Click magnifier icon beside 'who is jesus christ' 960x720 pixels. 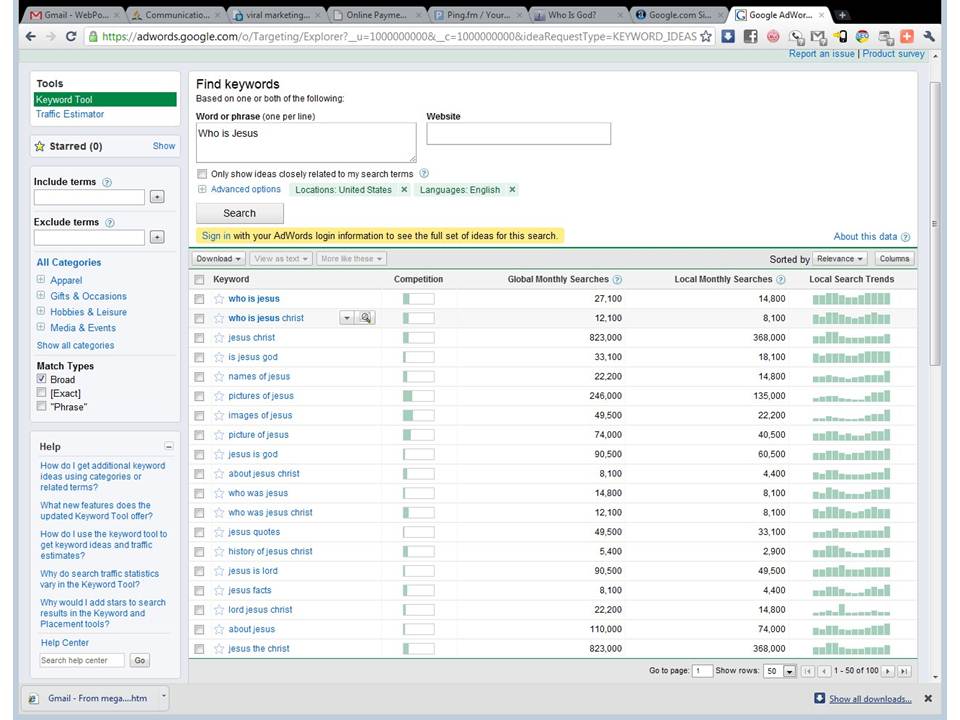tap(366, 318)
